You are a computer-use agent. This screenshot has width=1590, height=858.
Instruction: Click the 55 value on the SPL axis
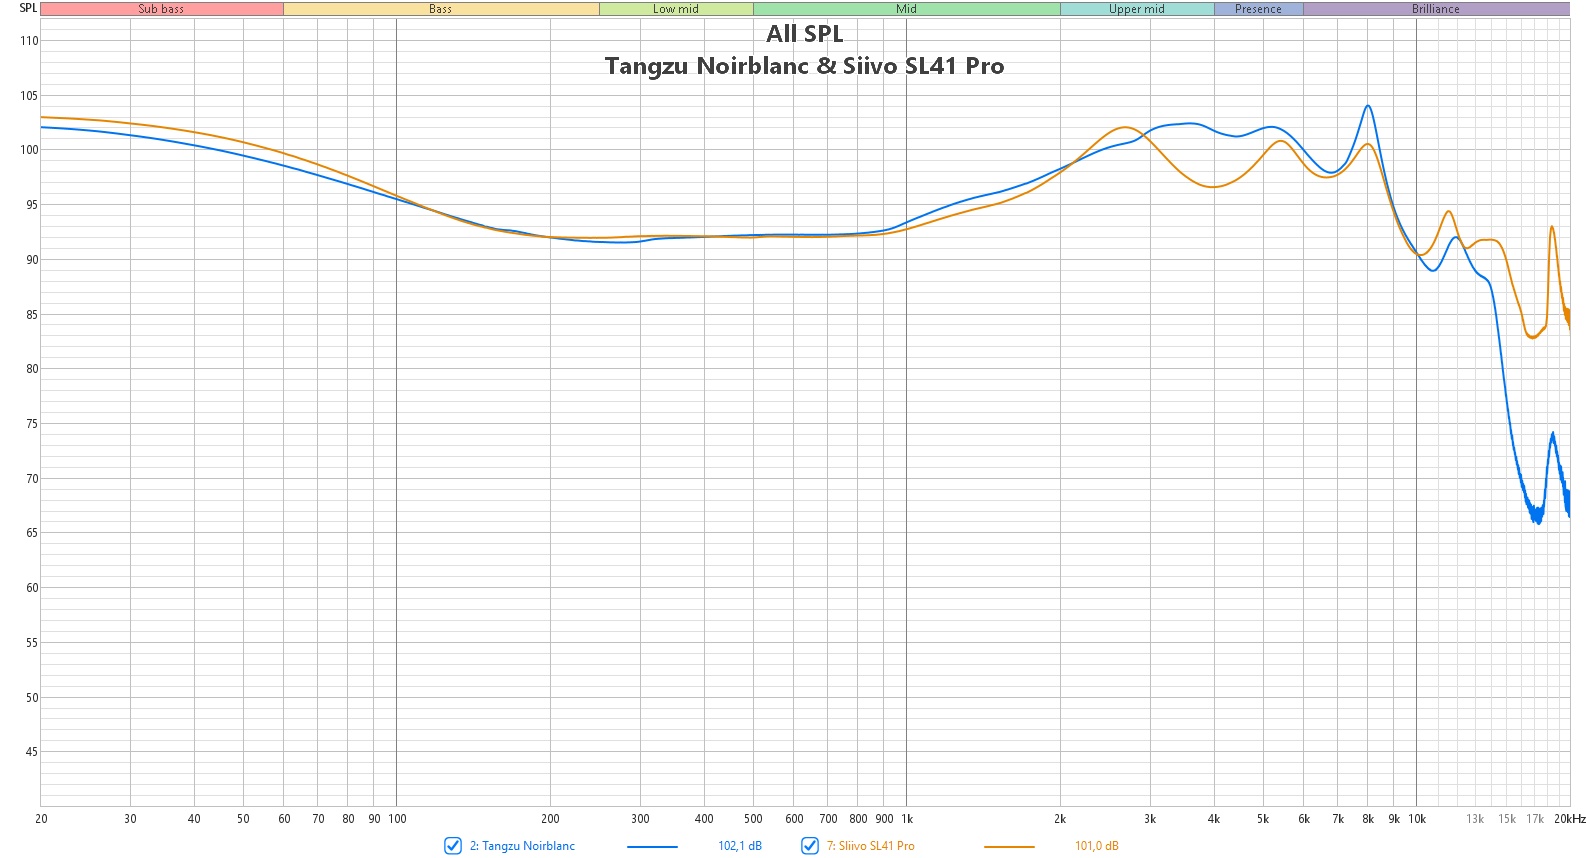coord(32,643)
